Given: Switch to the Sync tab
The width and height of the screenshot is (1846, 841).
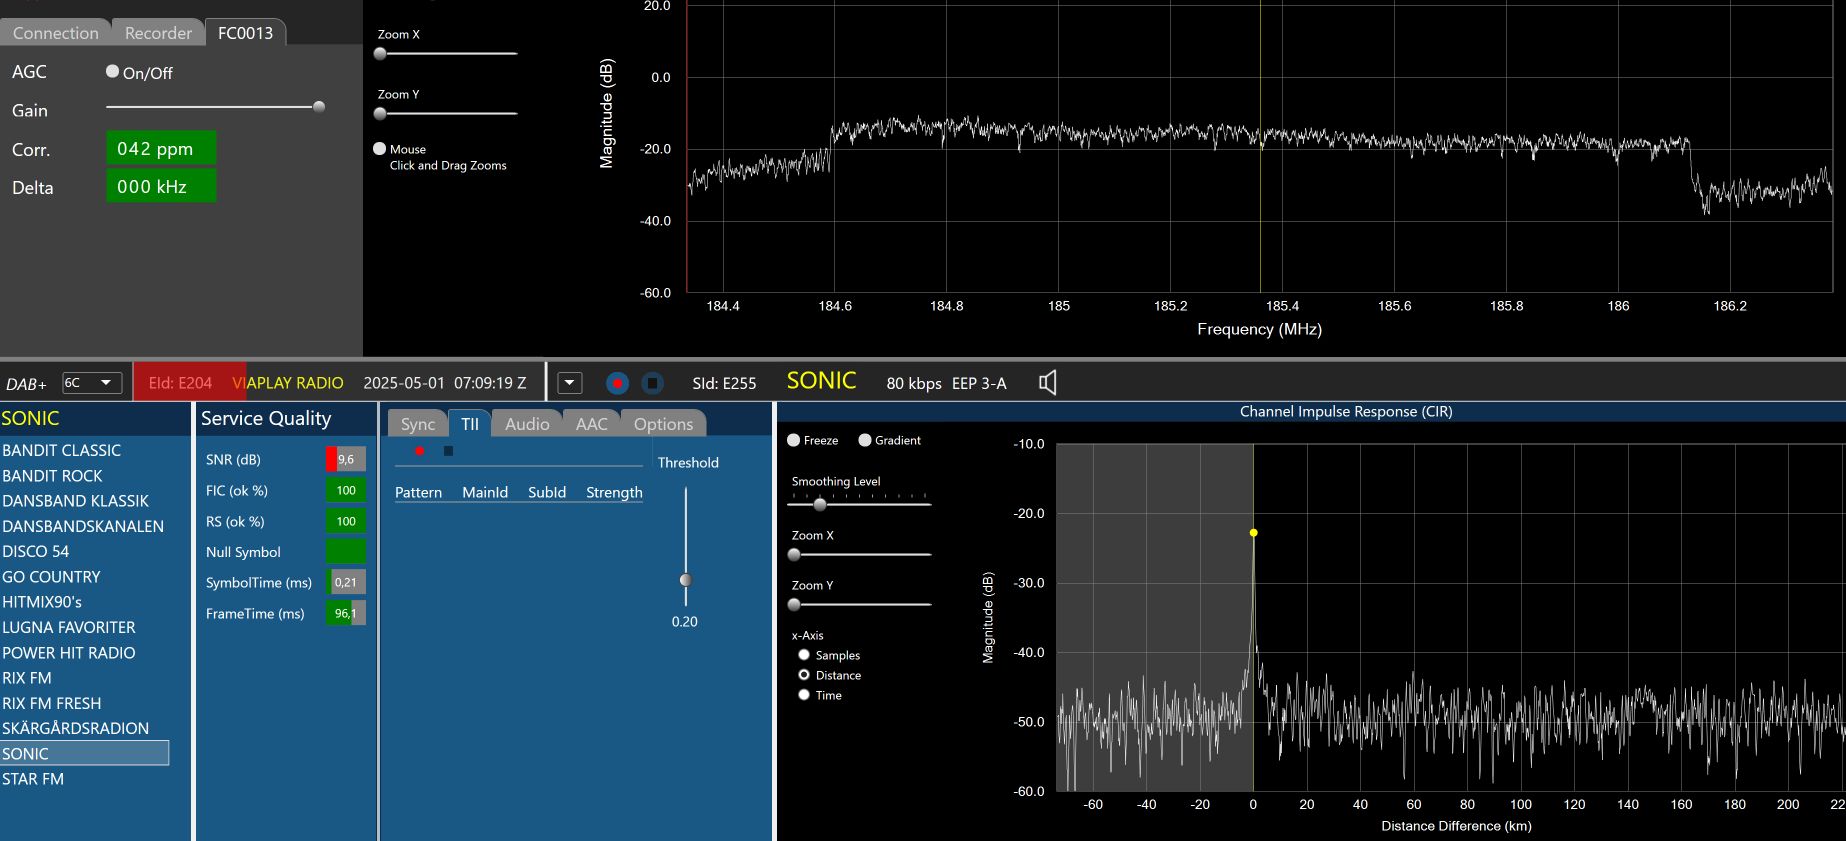Looking at the screenshot, I should click(x=417, y=424).
